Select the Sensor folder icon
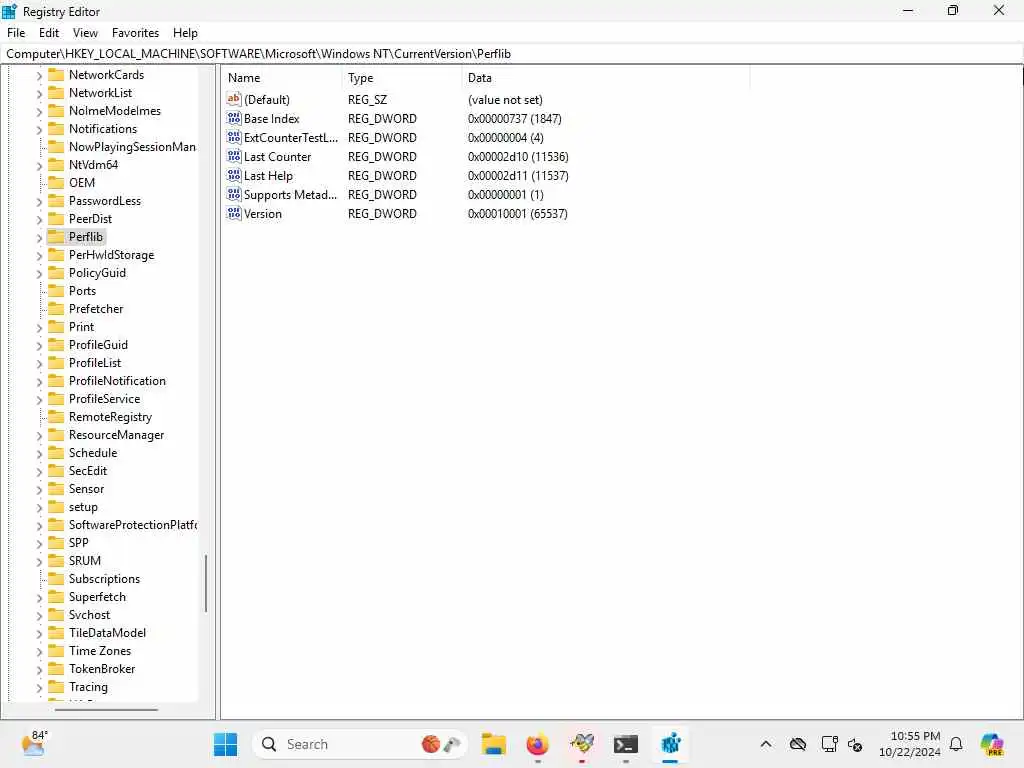This screenshot has width=1024, height=768. (x=57, y=488)
